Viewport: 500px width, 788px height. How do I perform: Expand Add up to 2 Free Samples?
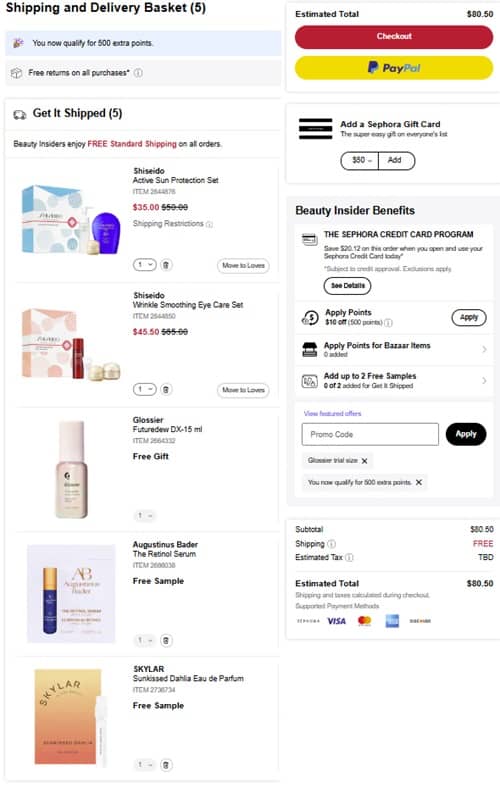pyautogui.click(x=393, y=380)
